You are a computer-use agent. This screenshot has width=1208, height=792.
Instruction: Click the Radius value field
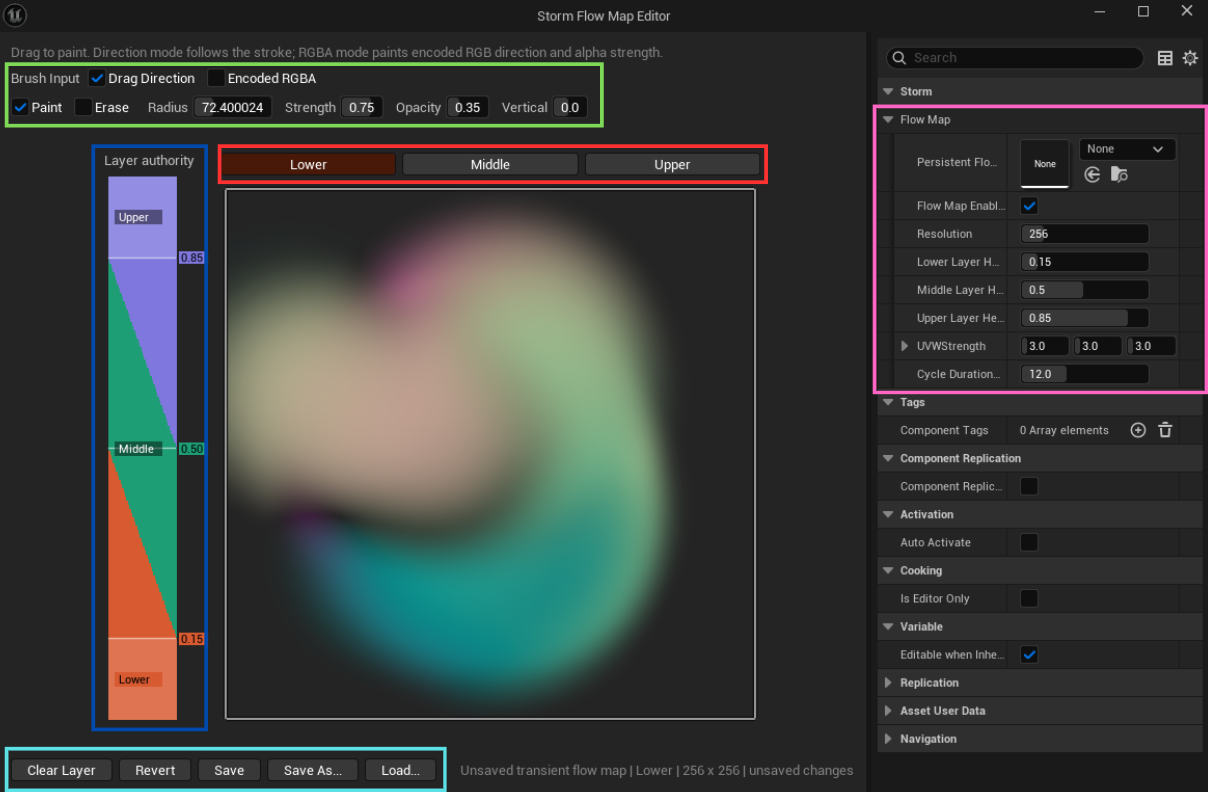[233, 107]
